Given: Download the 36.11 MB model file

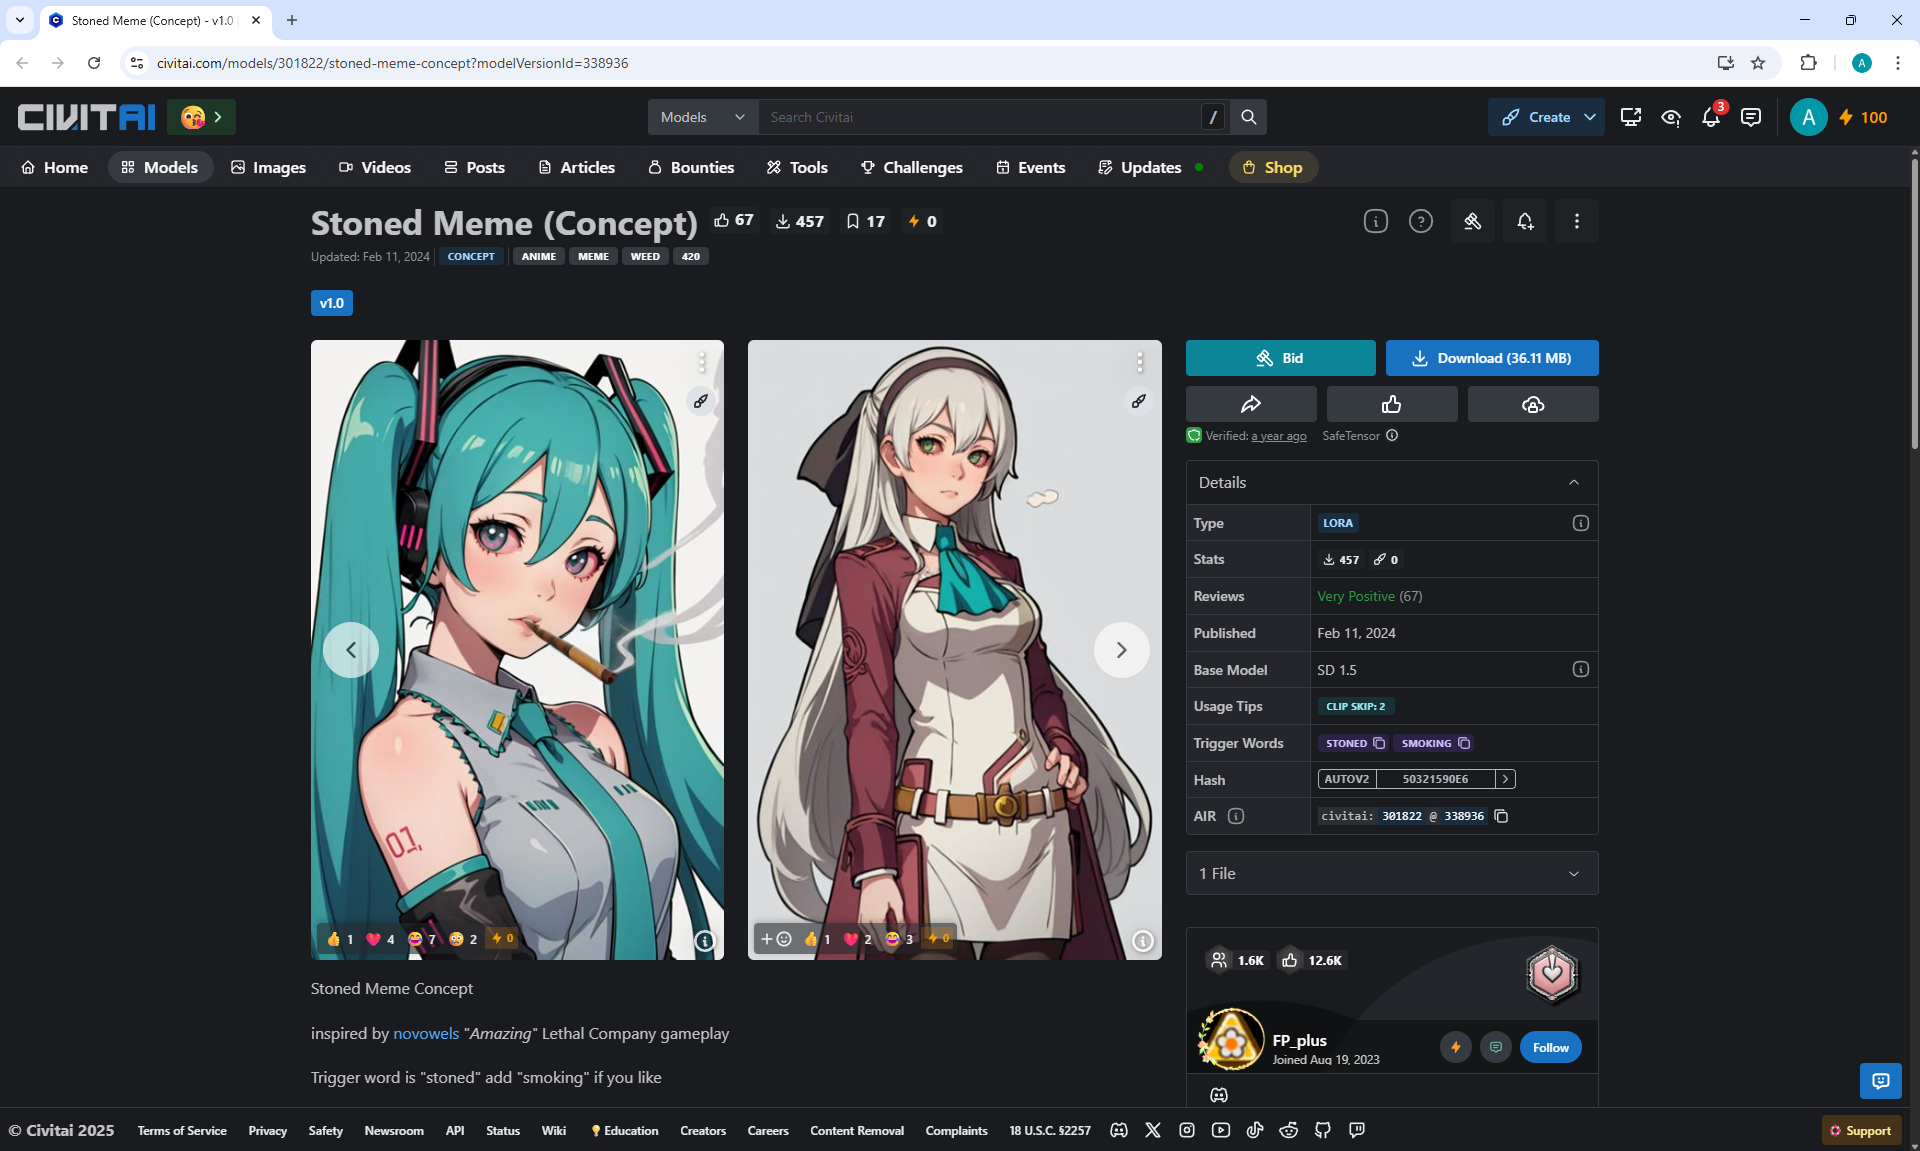Looking at the screenshot, I should point(1491,358).
